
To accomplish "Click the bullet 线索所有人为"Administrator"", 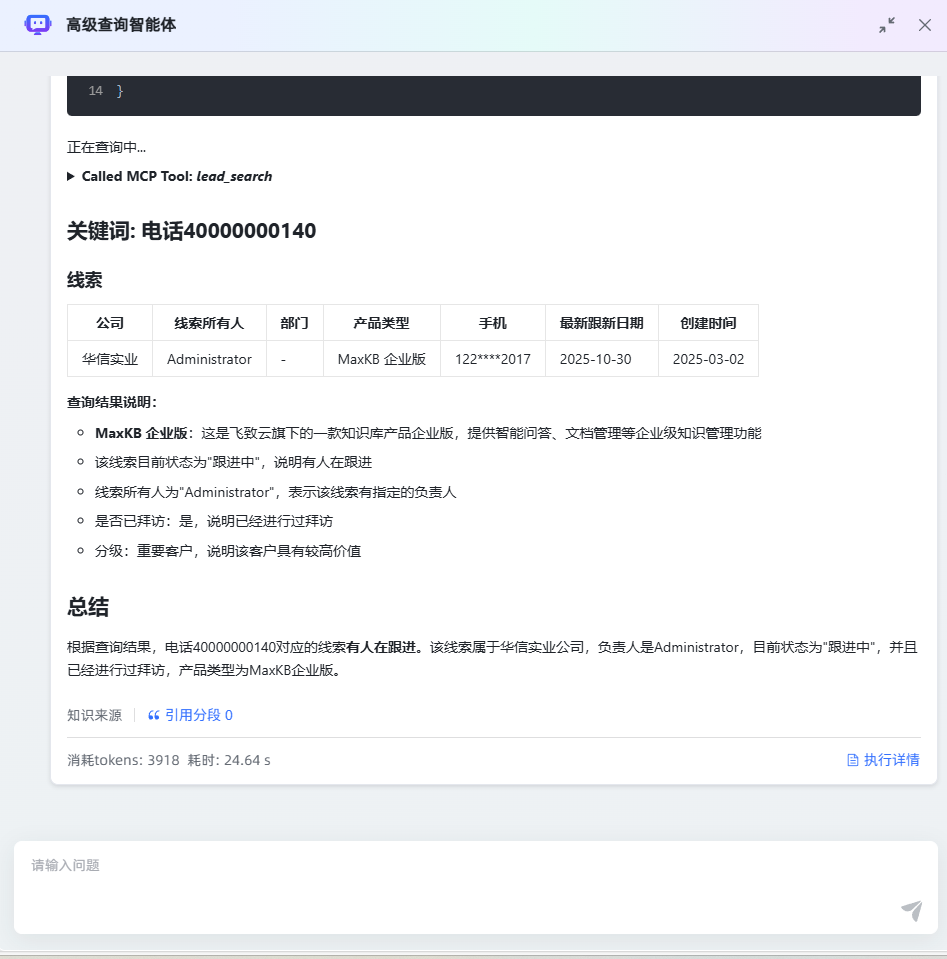I will coord(275,492).
